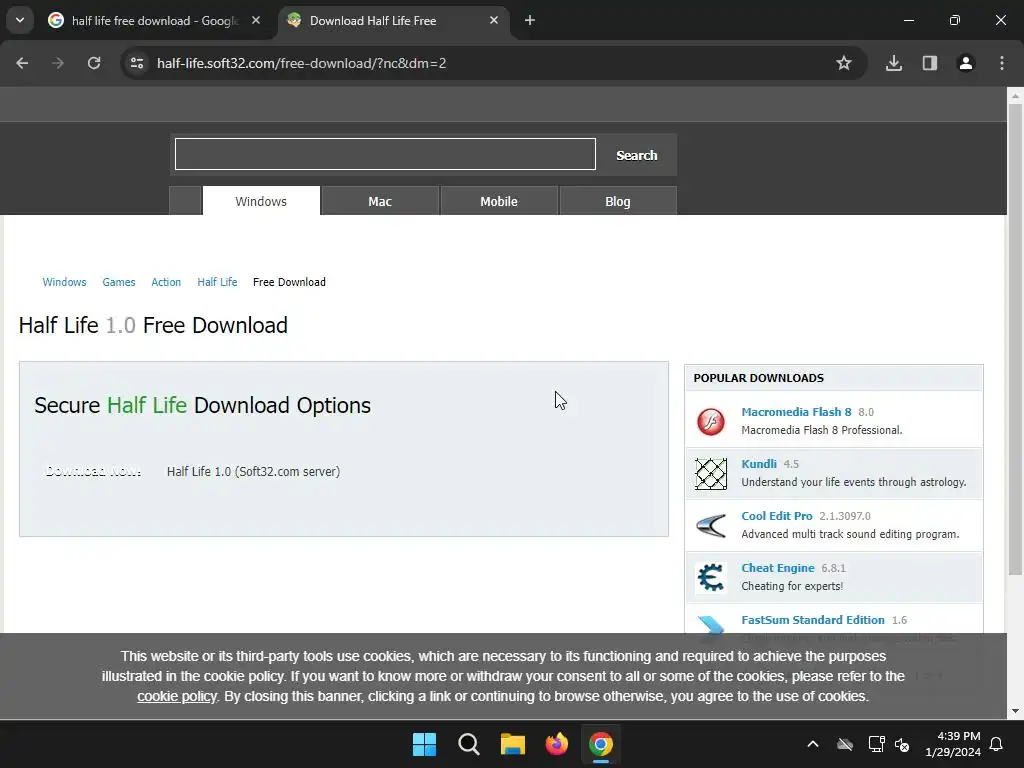Open the clock and date 4:39 PM
Viewport: 1024px width, 768px height.
coord(953,744)
